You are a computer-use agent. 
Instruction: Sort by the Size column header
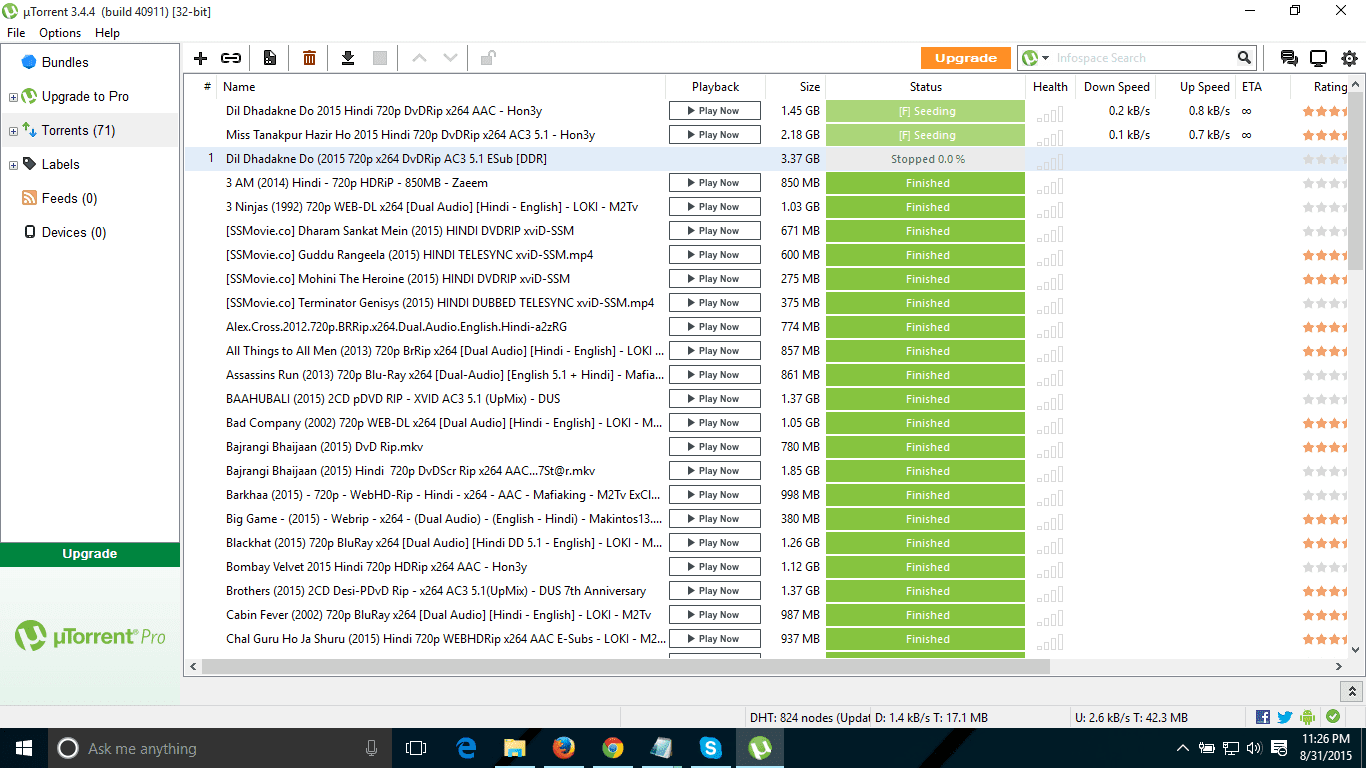click(796, 87)
